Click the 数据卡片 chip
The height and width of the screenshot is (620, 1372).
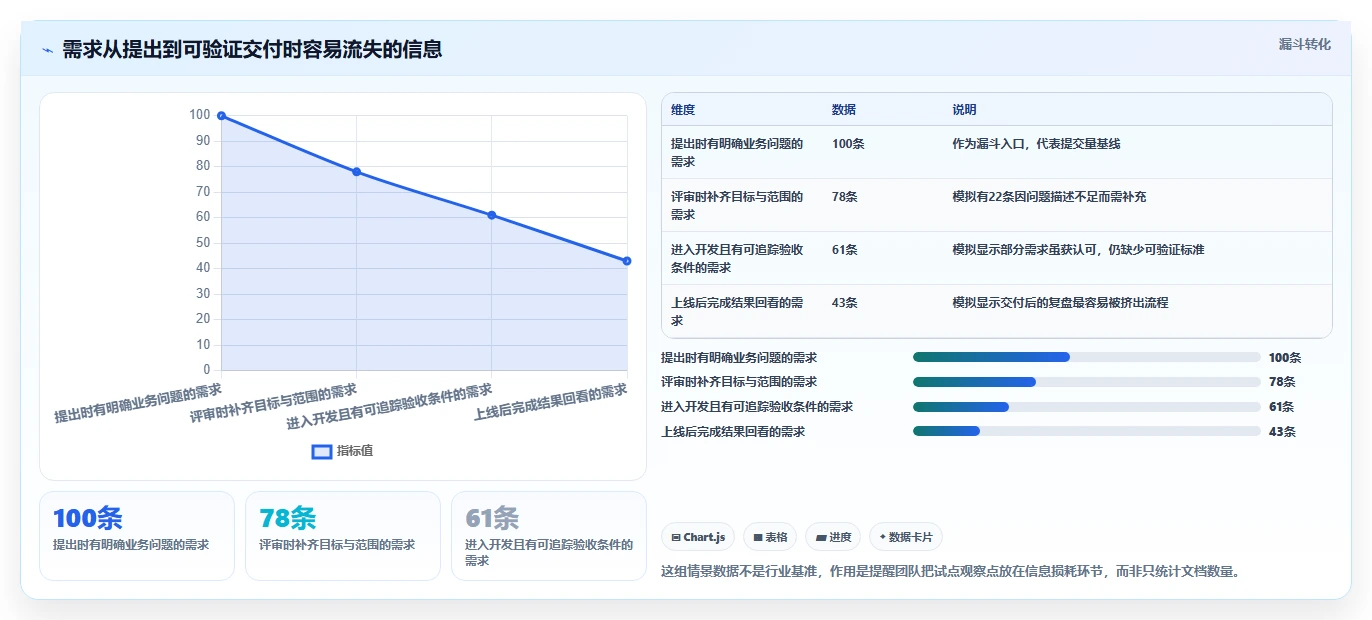pyautogui.click(x=906, y=537)
